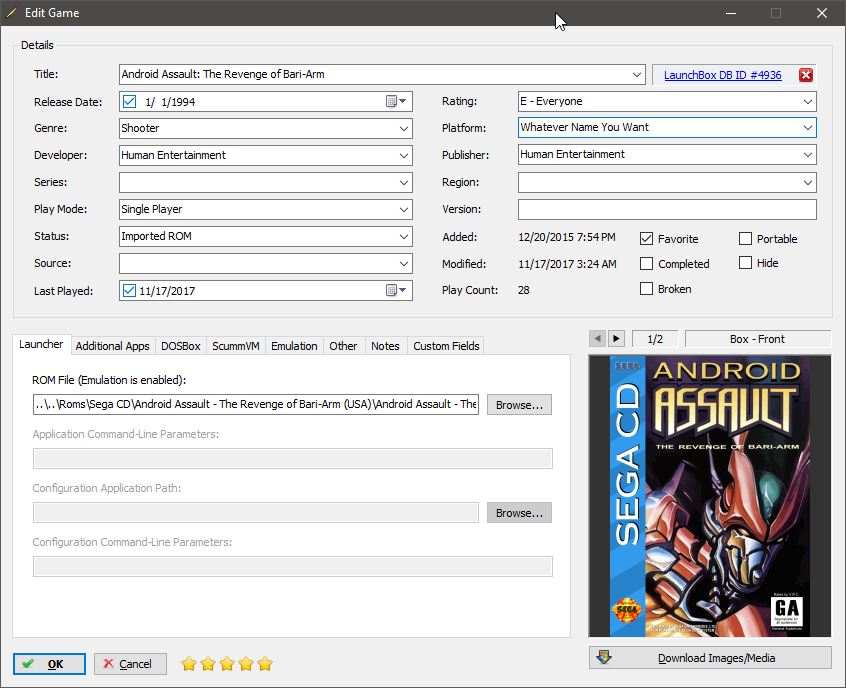This screenshot has height=688, width=846.
Task: Click the Cancel button
Action: [130, 664]
